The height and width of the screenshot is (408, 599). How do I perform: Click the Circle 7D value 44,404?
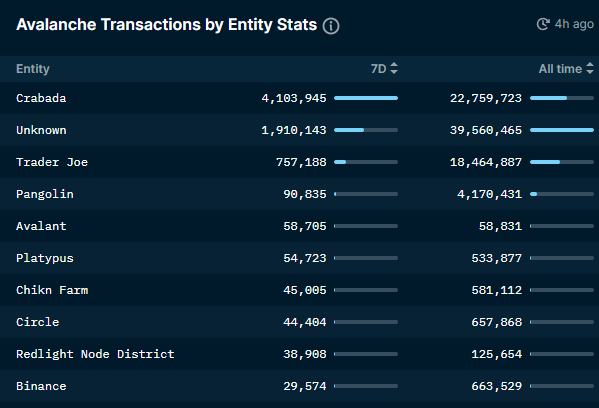305,322
